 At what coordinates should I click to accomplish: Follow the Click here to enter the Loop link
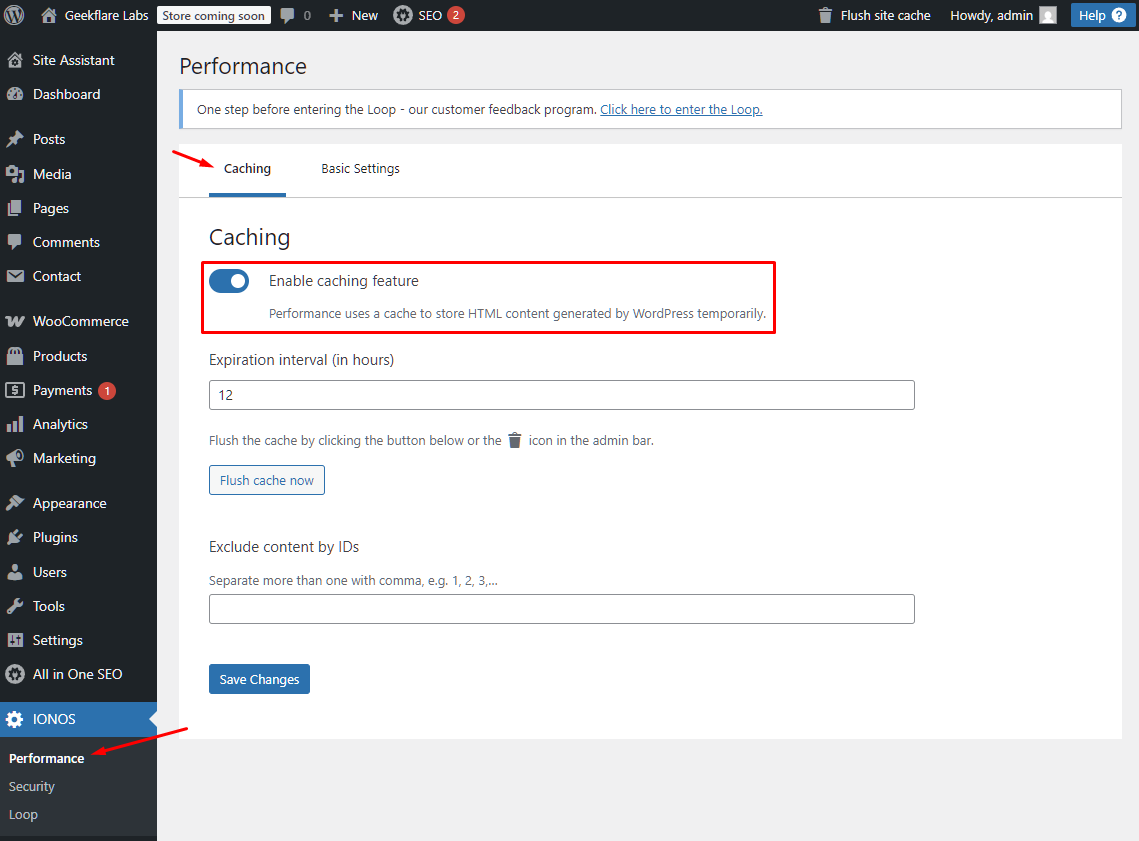(x=681, y=109)
